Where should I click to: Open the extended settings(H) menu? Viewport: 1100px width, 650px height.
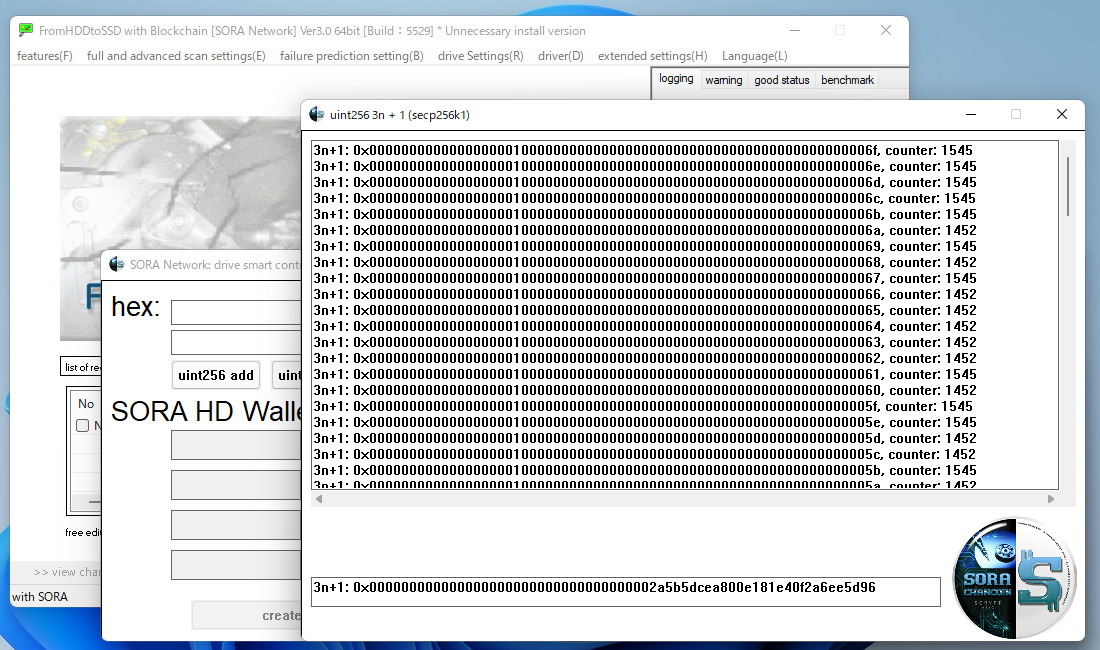[652, 56]
